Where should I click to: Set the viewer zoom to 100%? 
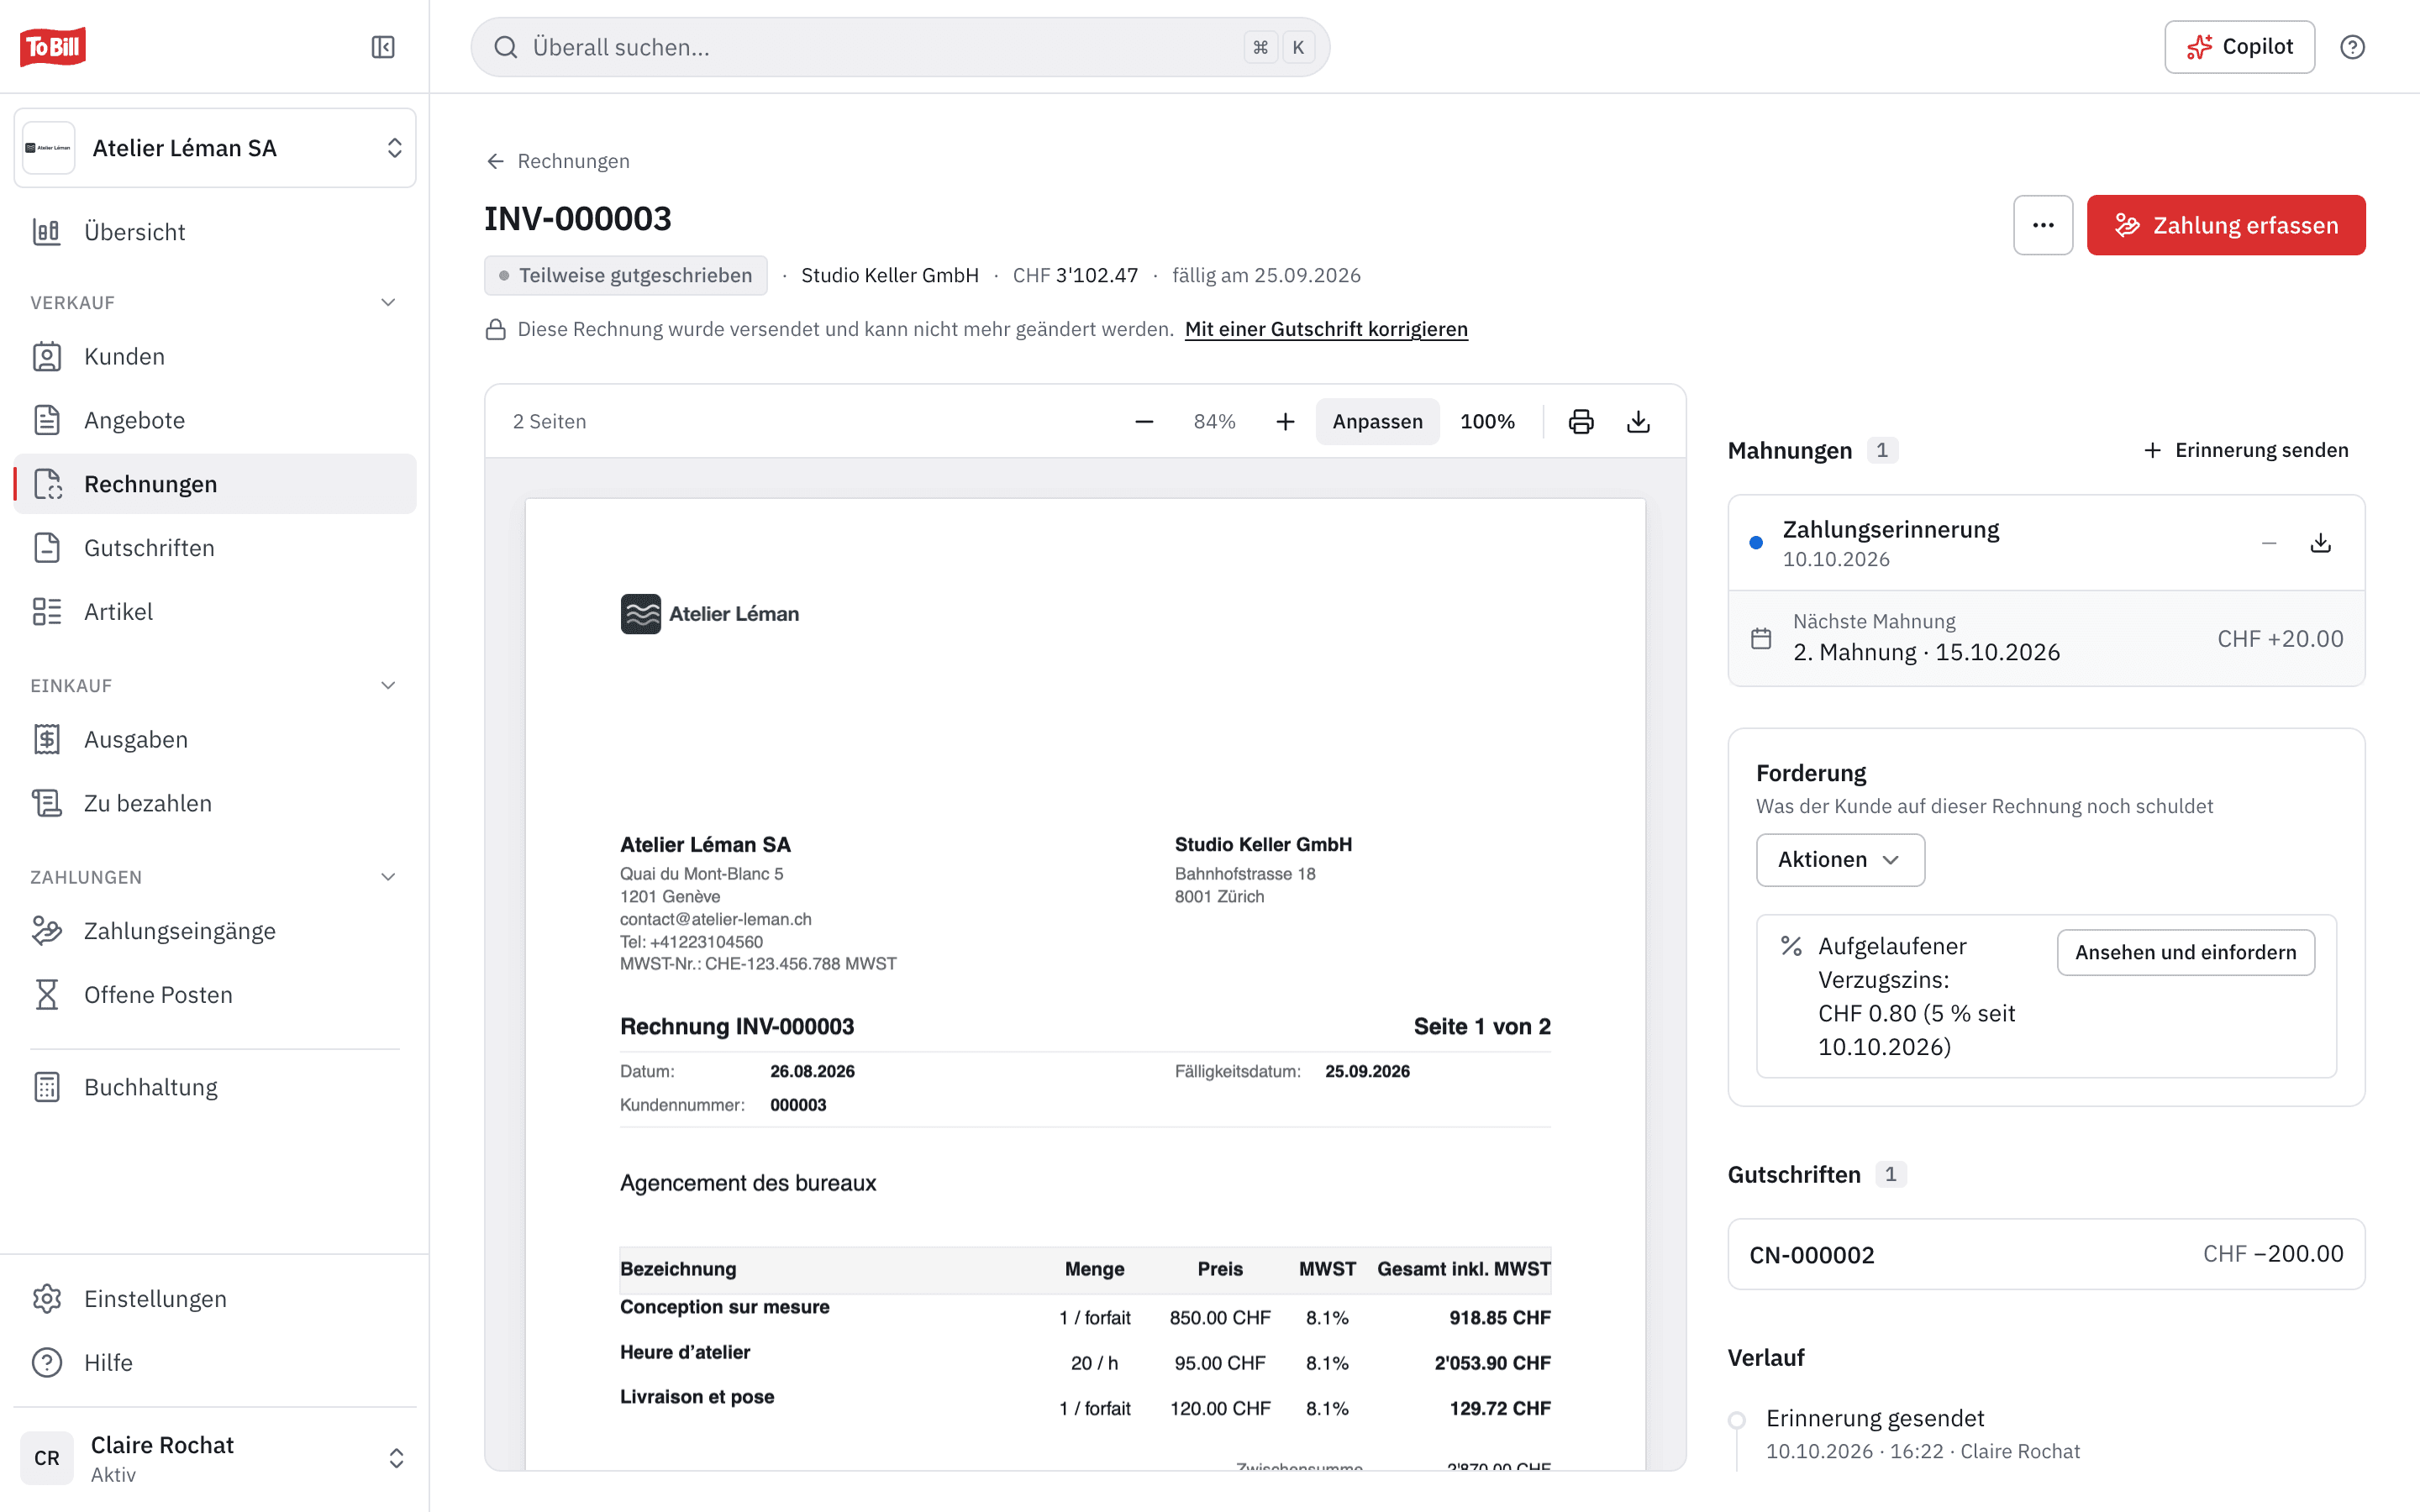click(x=1487, y=421)
